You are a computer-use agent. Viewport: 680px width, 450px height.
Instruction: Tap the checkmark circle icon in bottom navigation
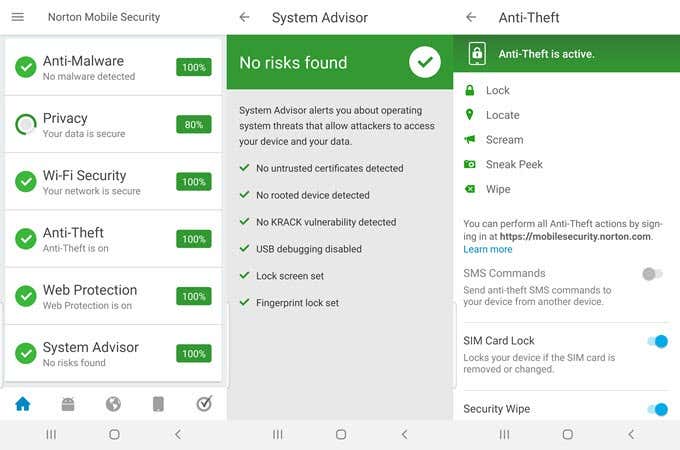204,404
